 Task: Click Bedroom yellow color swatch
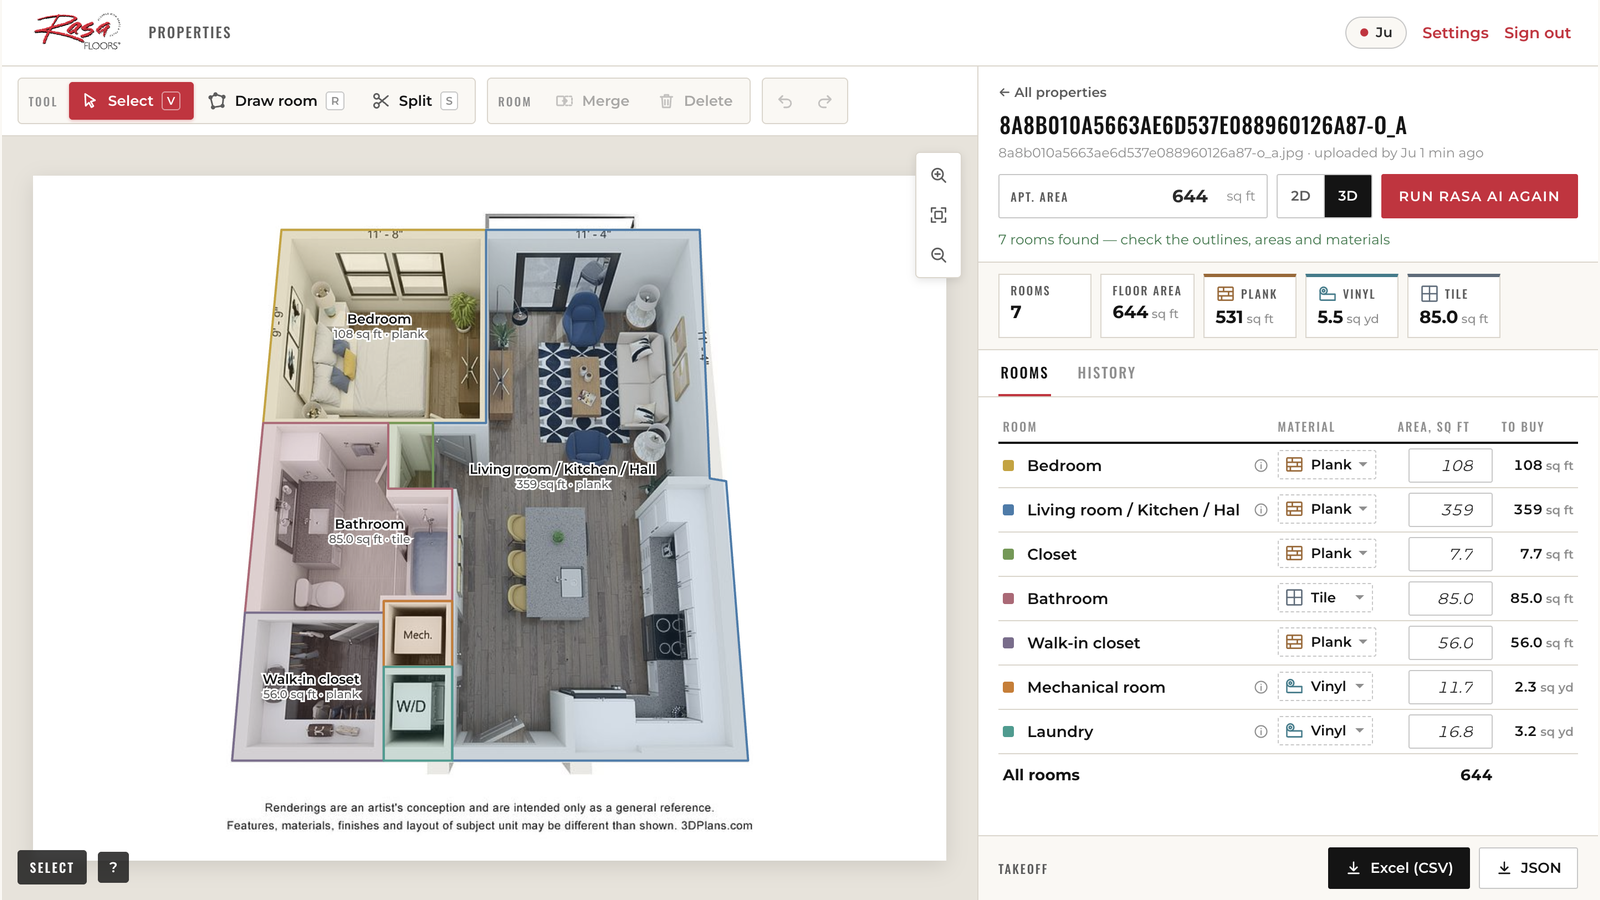tap(1008, 466)
